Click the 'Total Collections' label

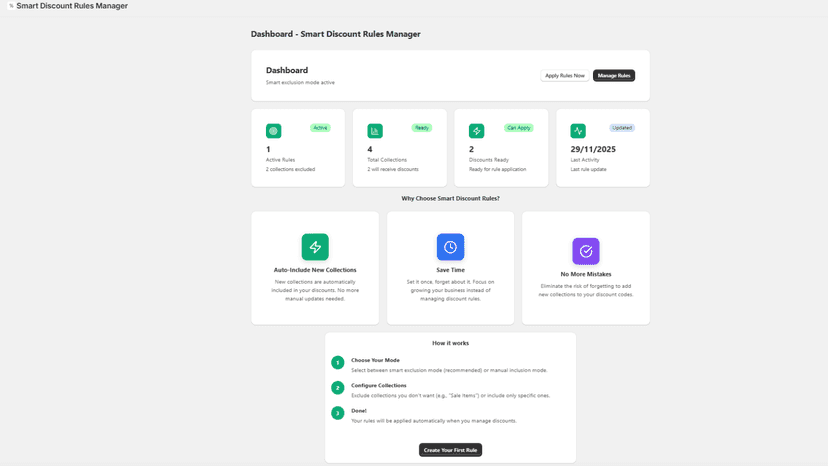387,160
